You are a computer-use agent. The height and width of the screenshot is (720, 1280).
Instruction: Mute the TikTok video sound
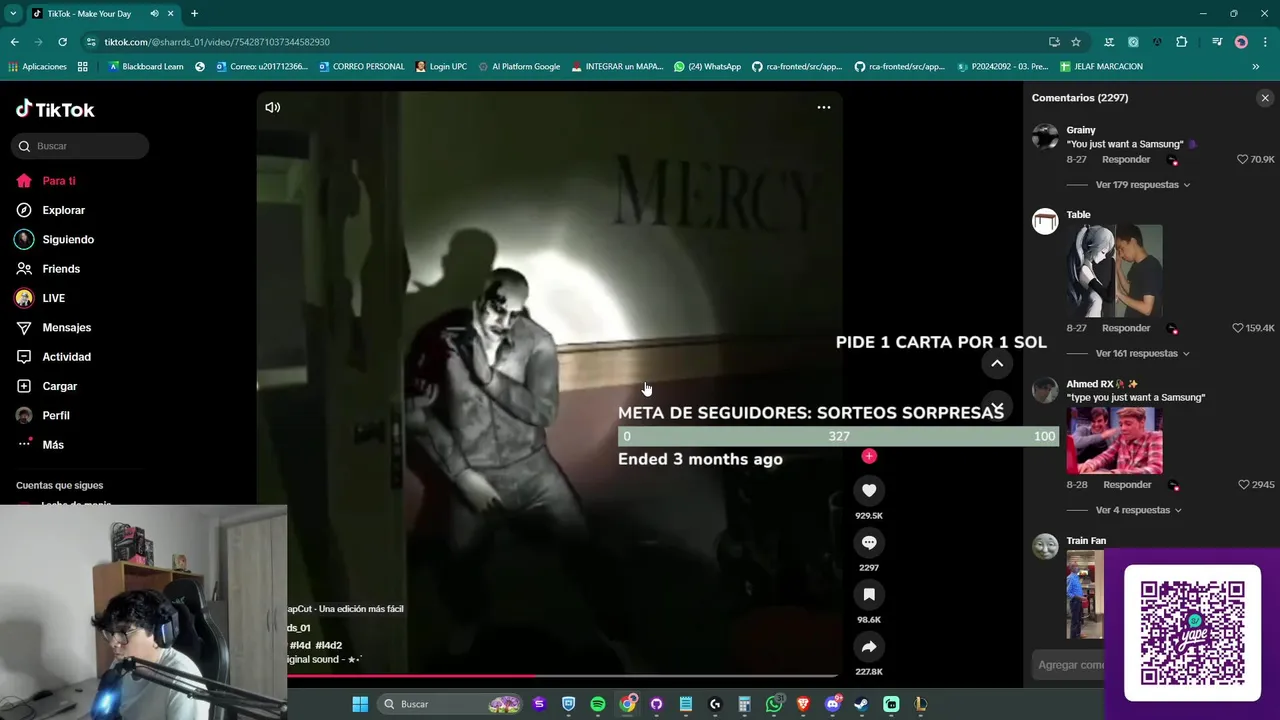[272, 107]
